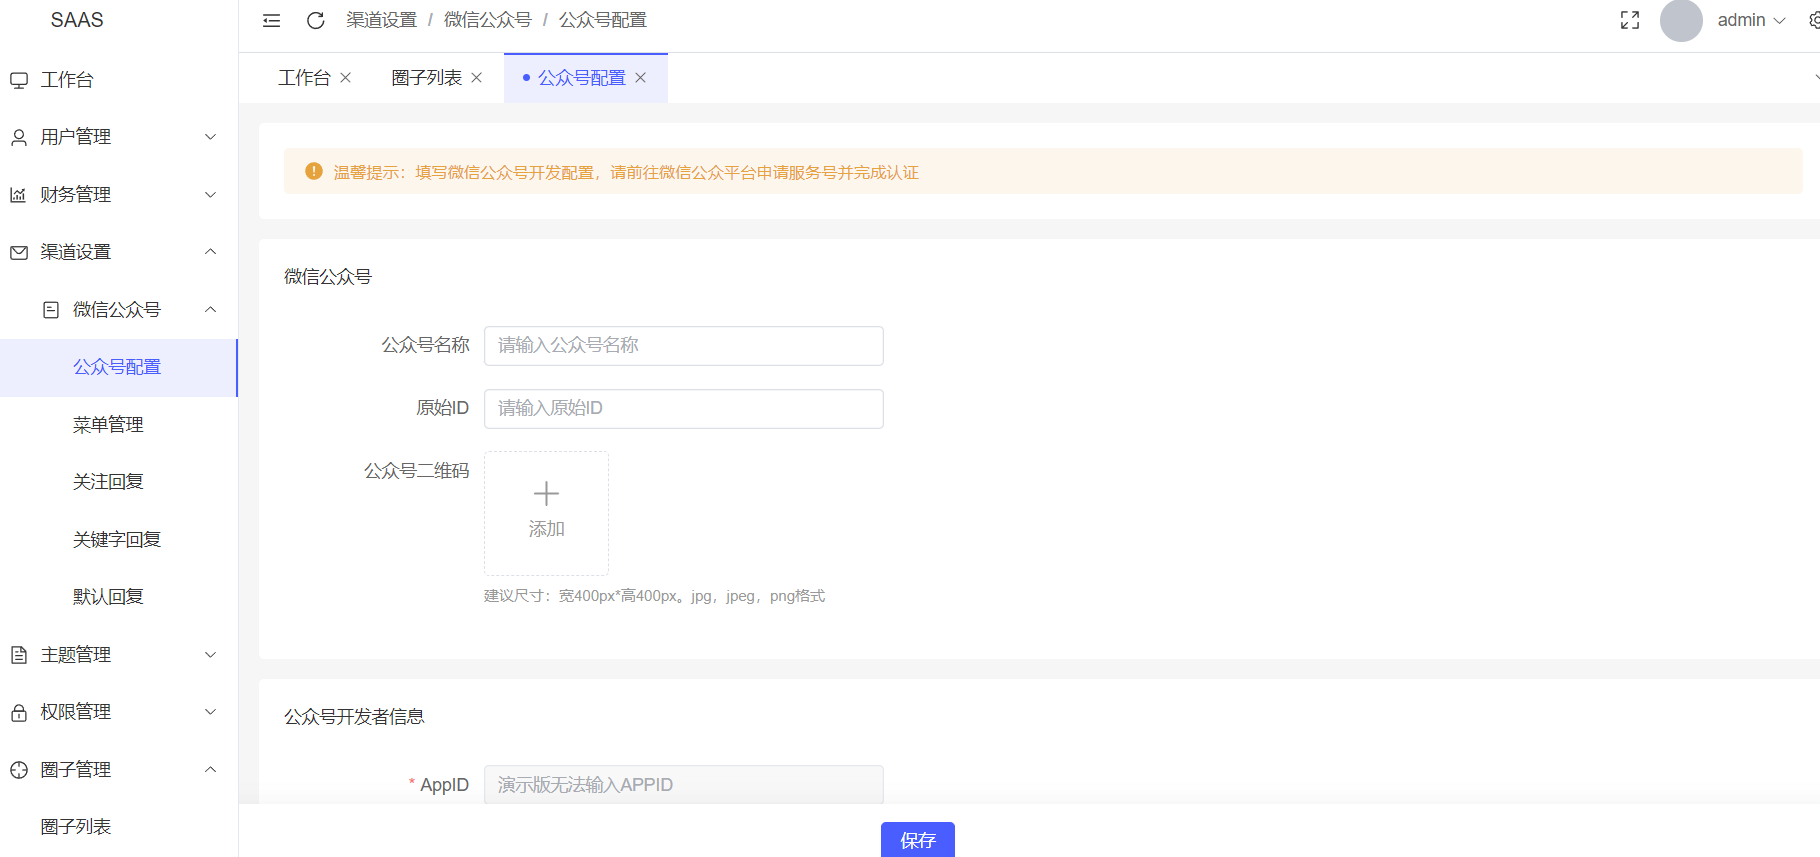Open 圈子列表 in the sidebar
The height and width of the screenshot is (857, 1820).
click(x=119, y=827)
